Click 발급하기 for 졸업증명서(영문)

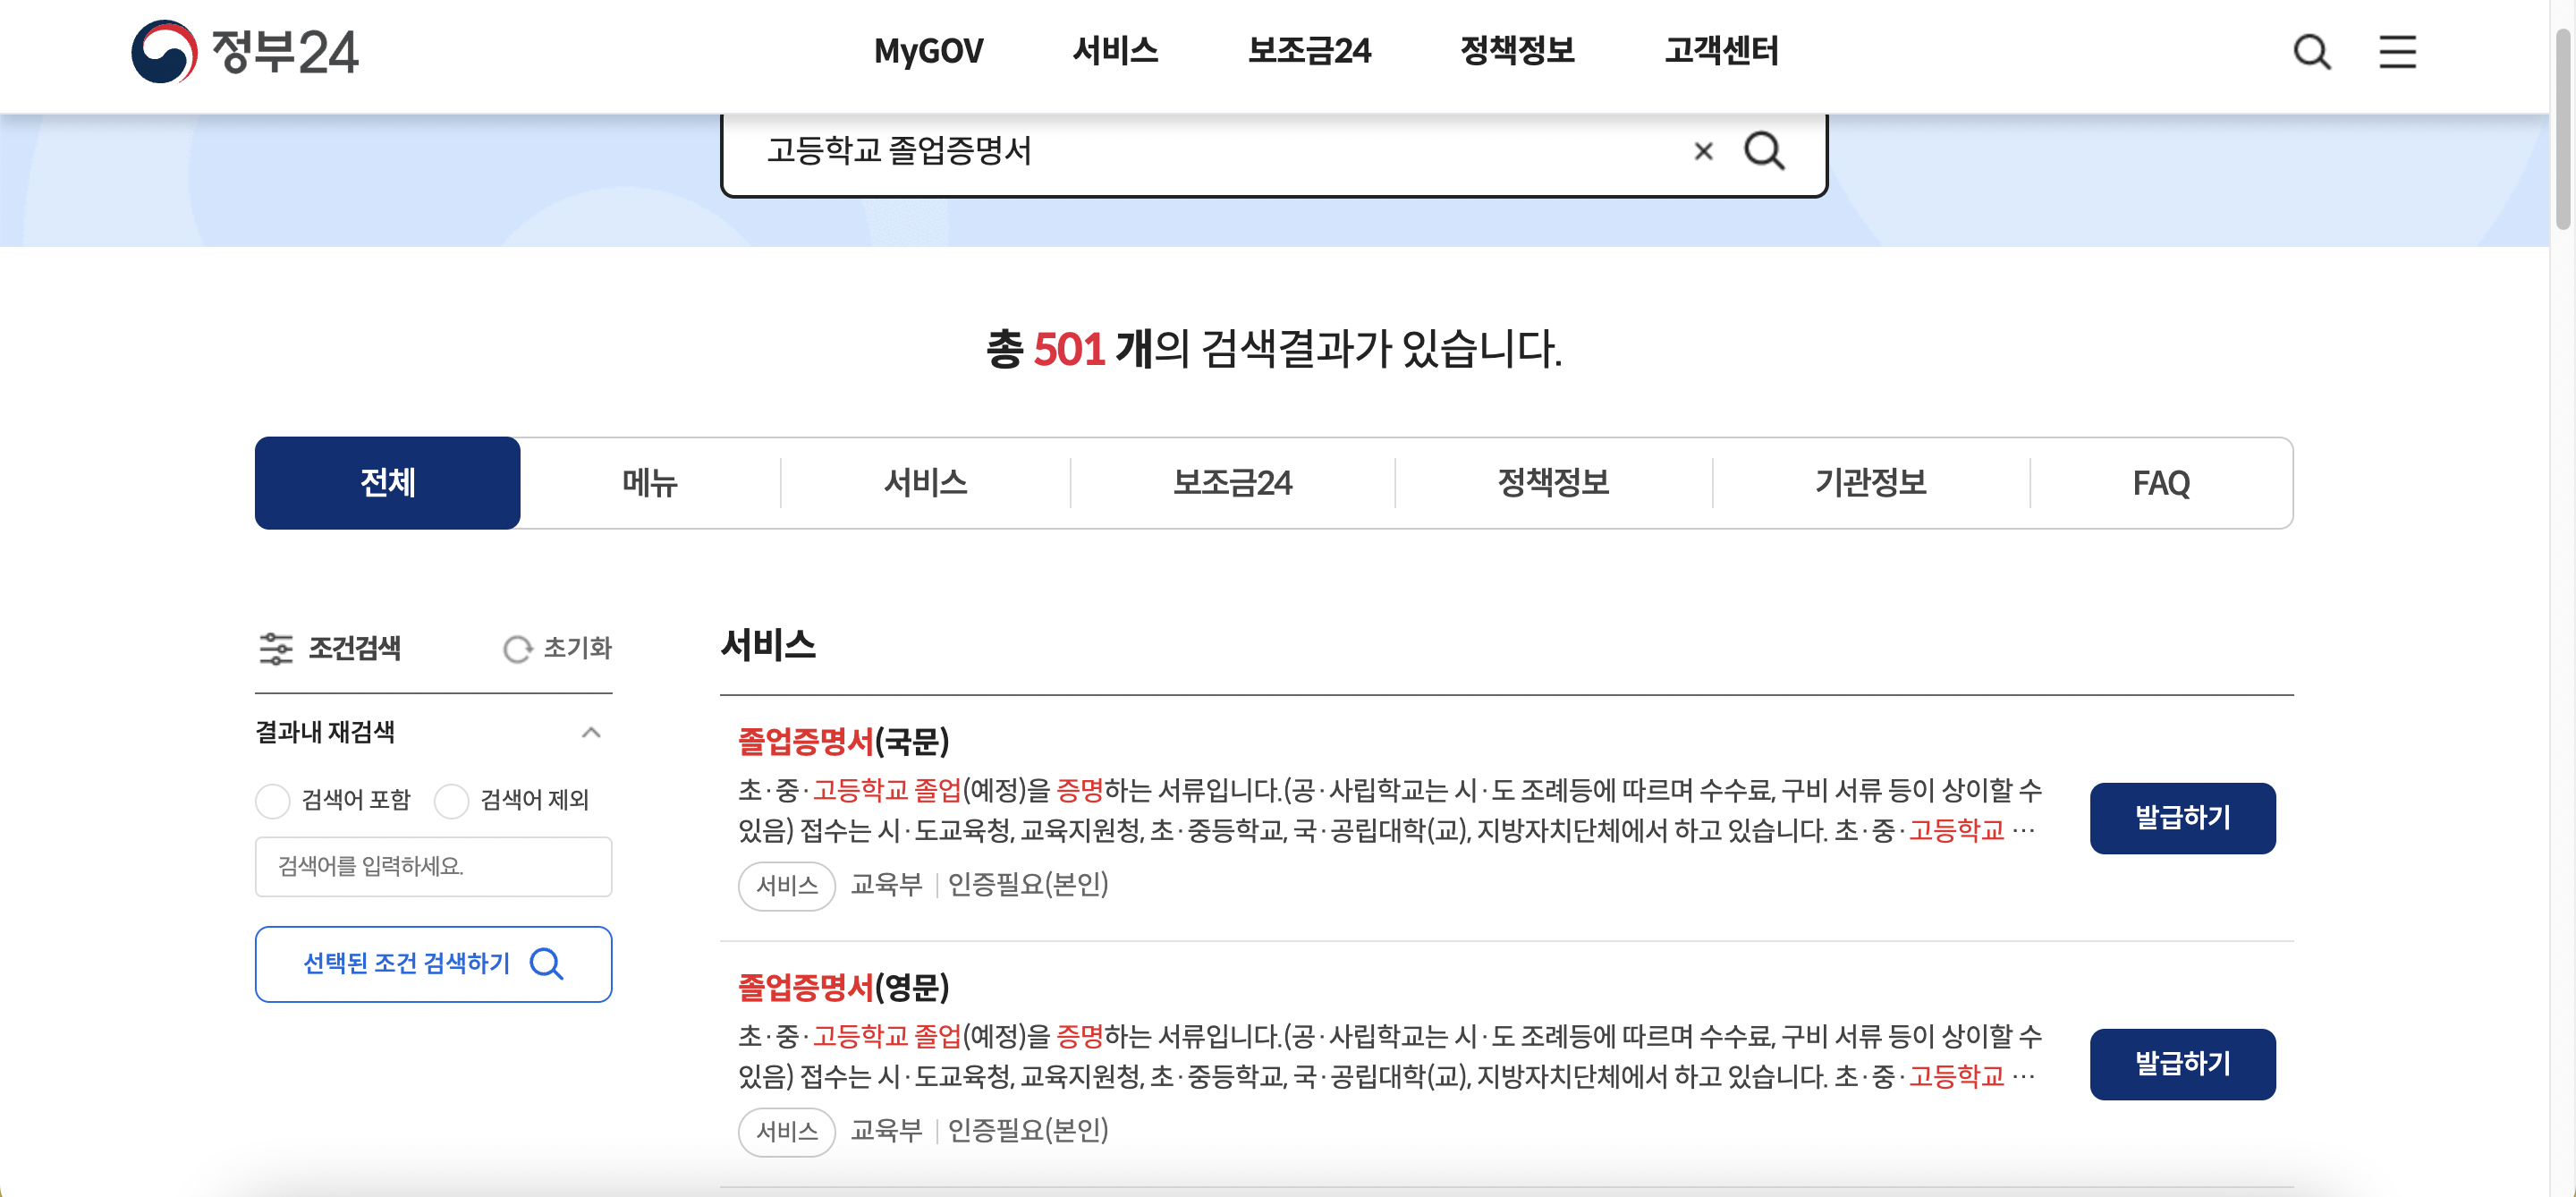click(x=2182, y=1063)
